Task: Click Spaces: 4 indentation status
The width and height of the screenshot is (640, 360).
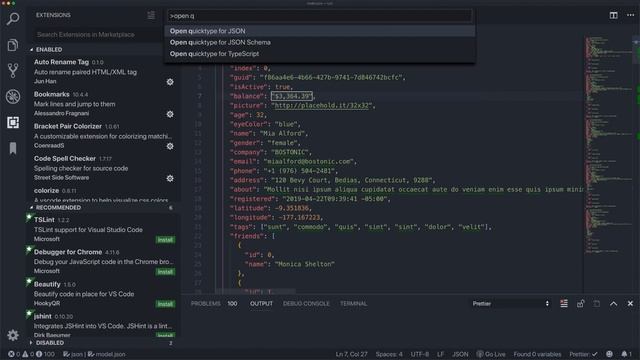Action: pyautogui.click(x=389, y=354)
